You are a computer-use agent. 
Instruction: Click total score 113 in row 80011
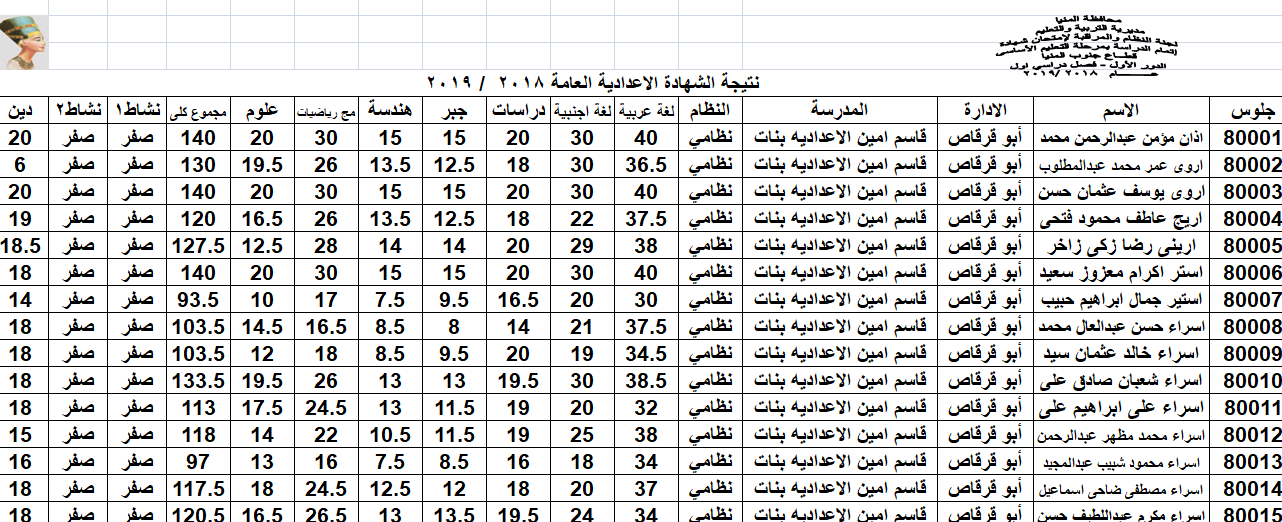point(199,407)
